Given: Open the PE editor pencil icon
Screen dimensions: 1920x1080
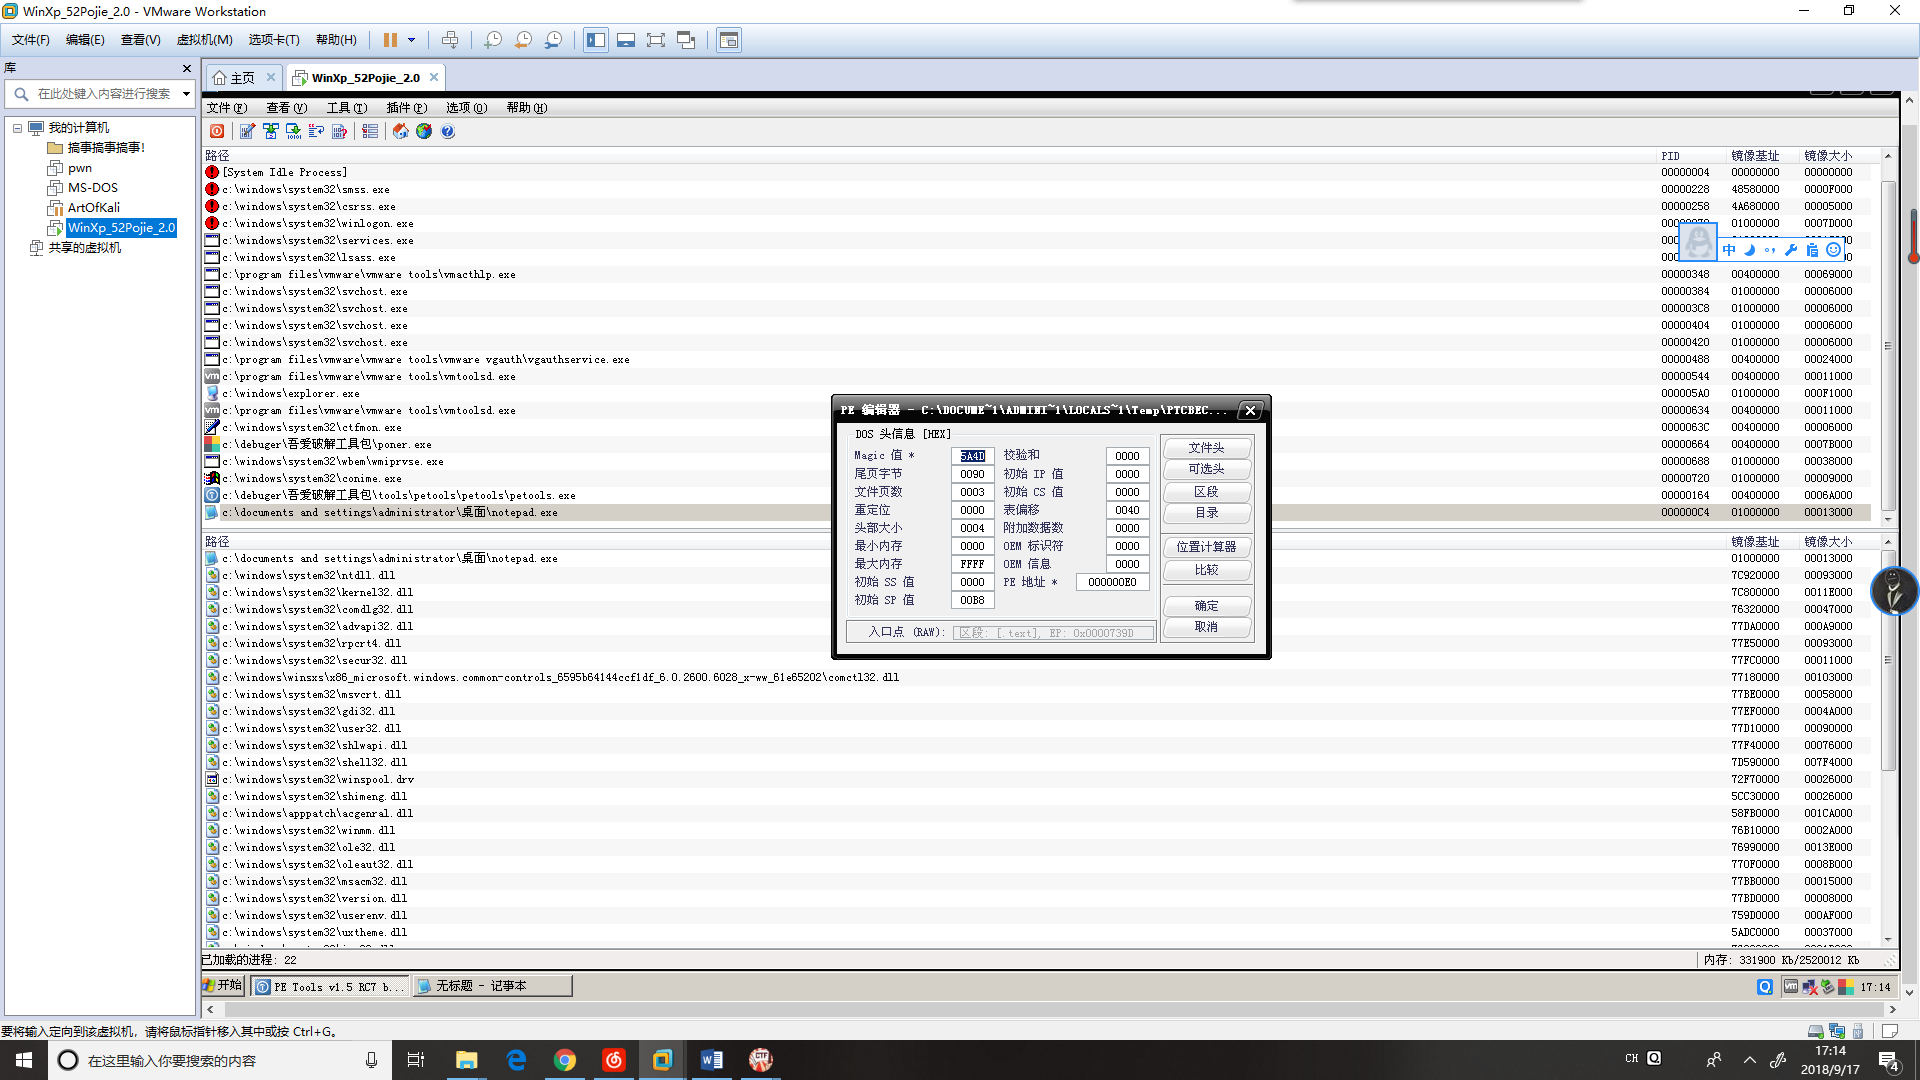Looking at the screenshot, I should [x=247, y=131].
